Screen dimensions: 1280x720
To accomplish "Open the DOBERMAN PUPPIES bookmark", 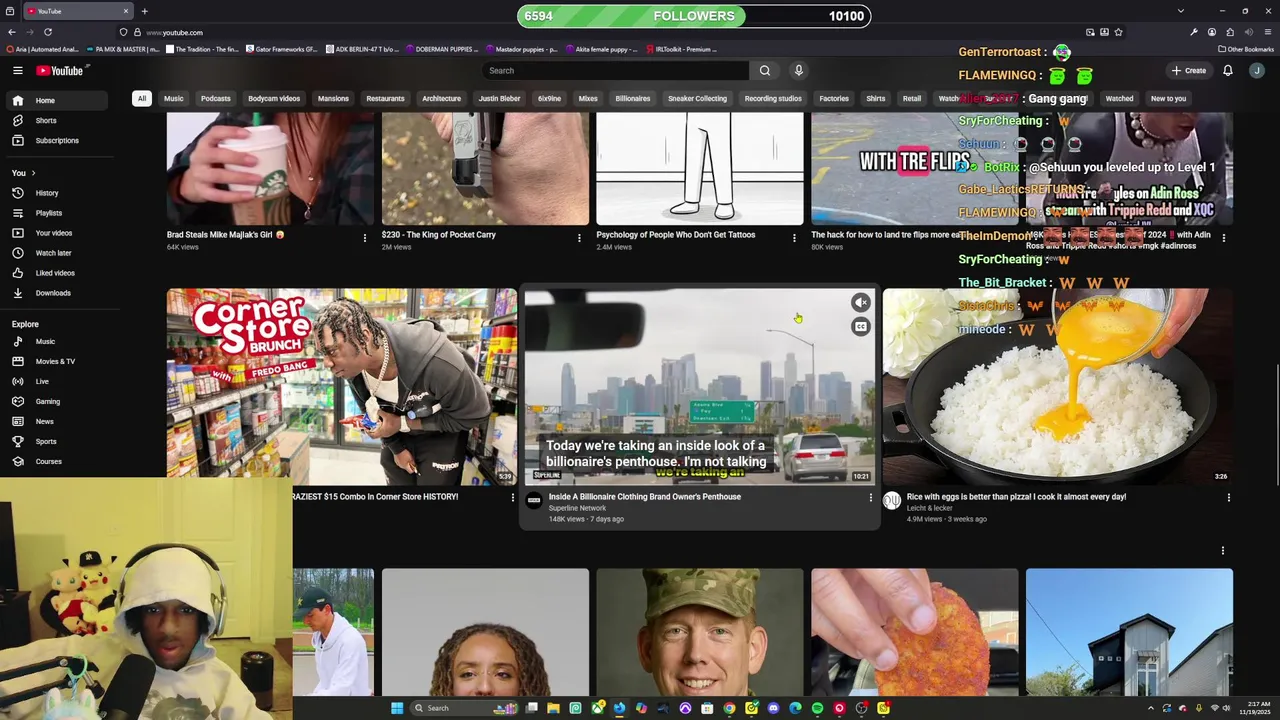I will click(x=441, y=49).
